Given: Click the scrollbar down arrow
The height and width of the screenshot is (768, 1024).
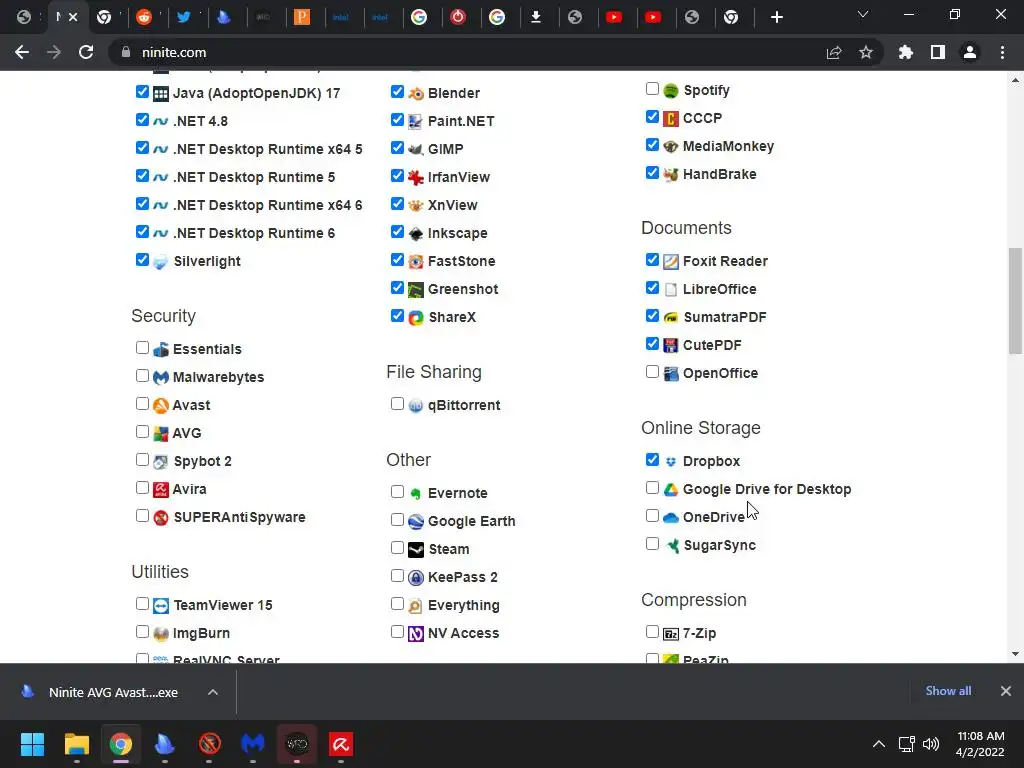Looking at the screenshot, I should tap(1015, 654).
